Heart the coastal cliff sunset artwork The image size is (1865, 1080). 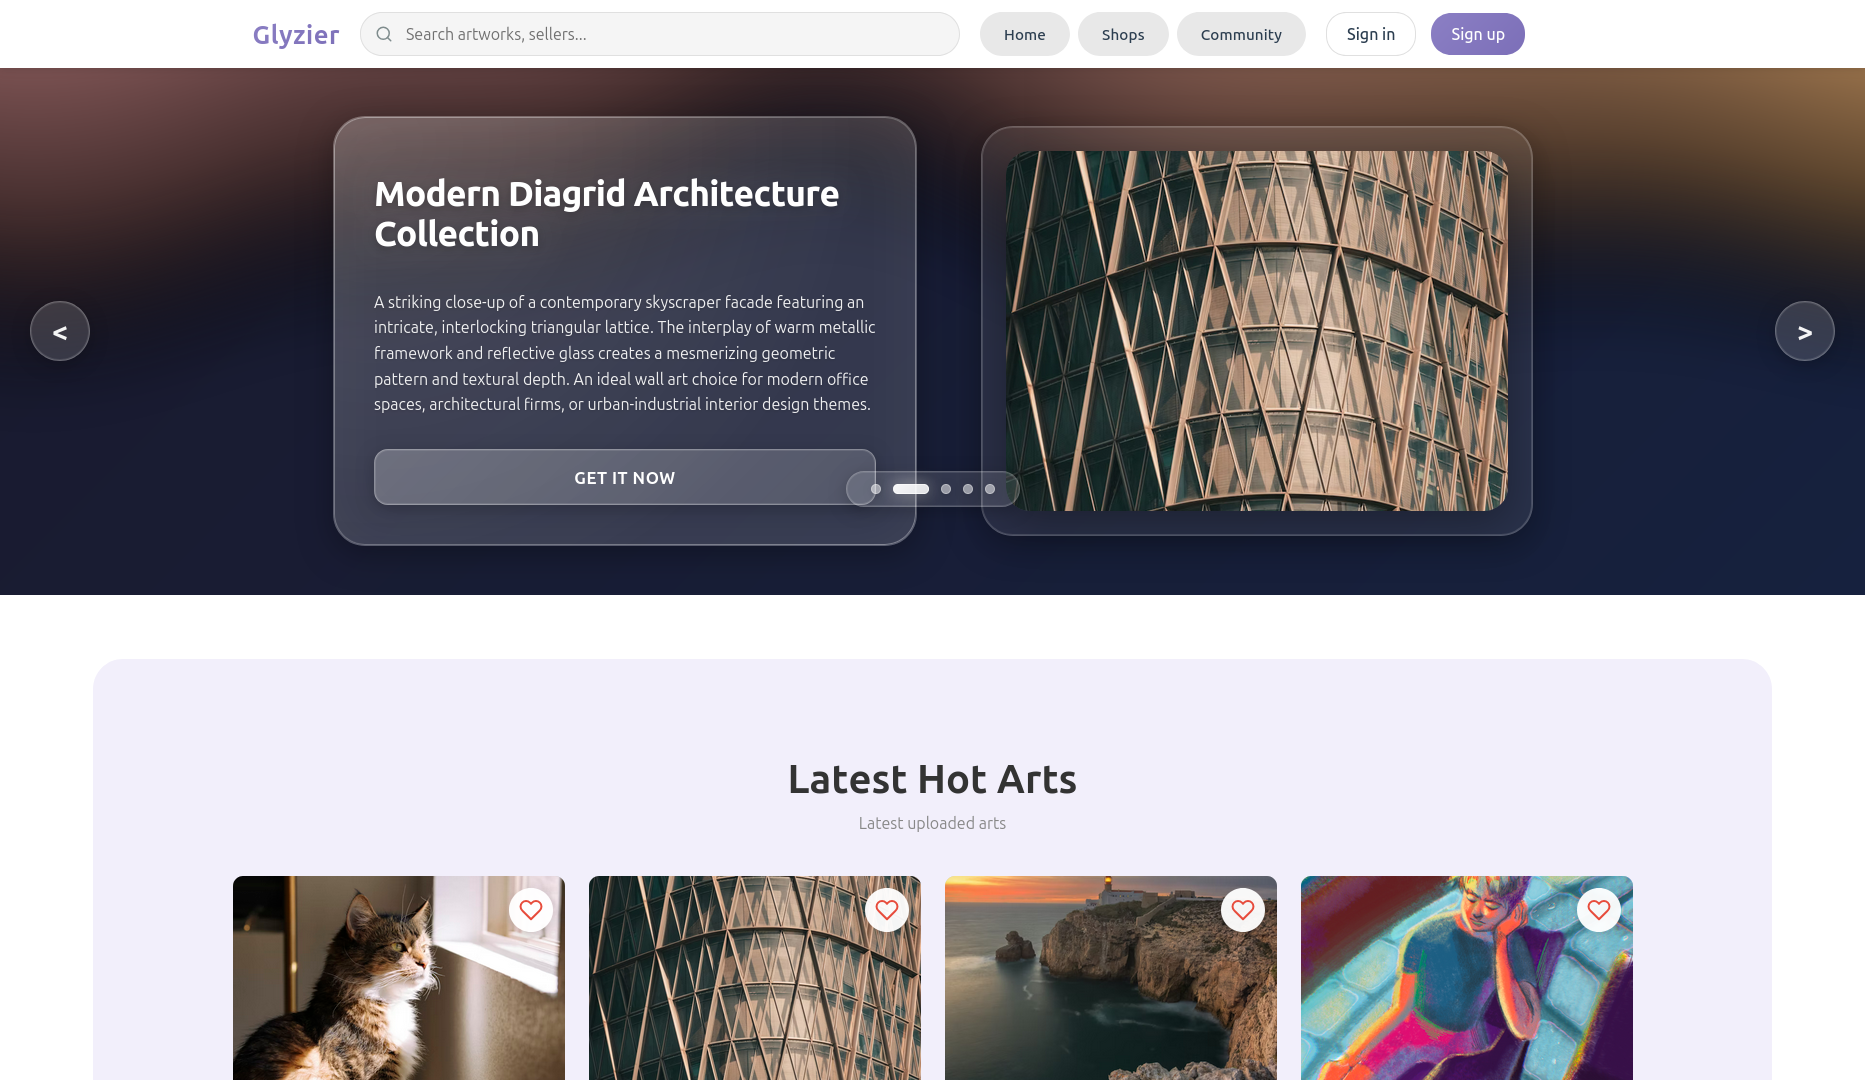pyautogui.click(x=1243, y=910)
